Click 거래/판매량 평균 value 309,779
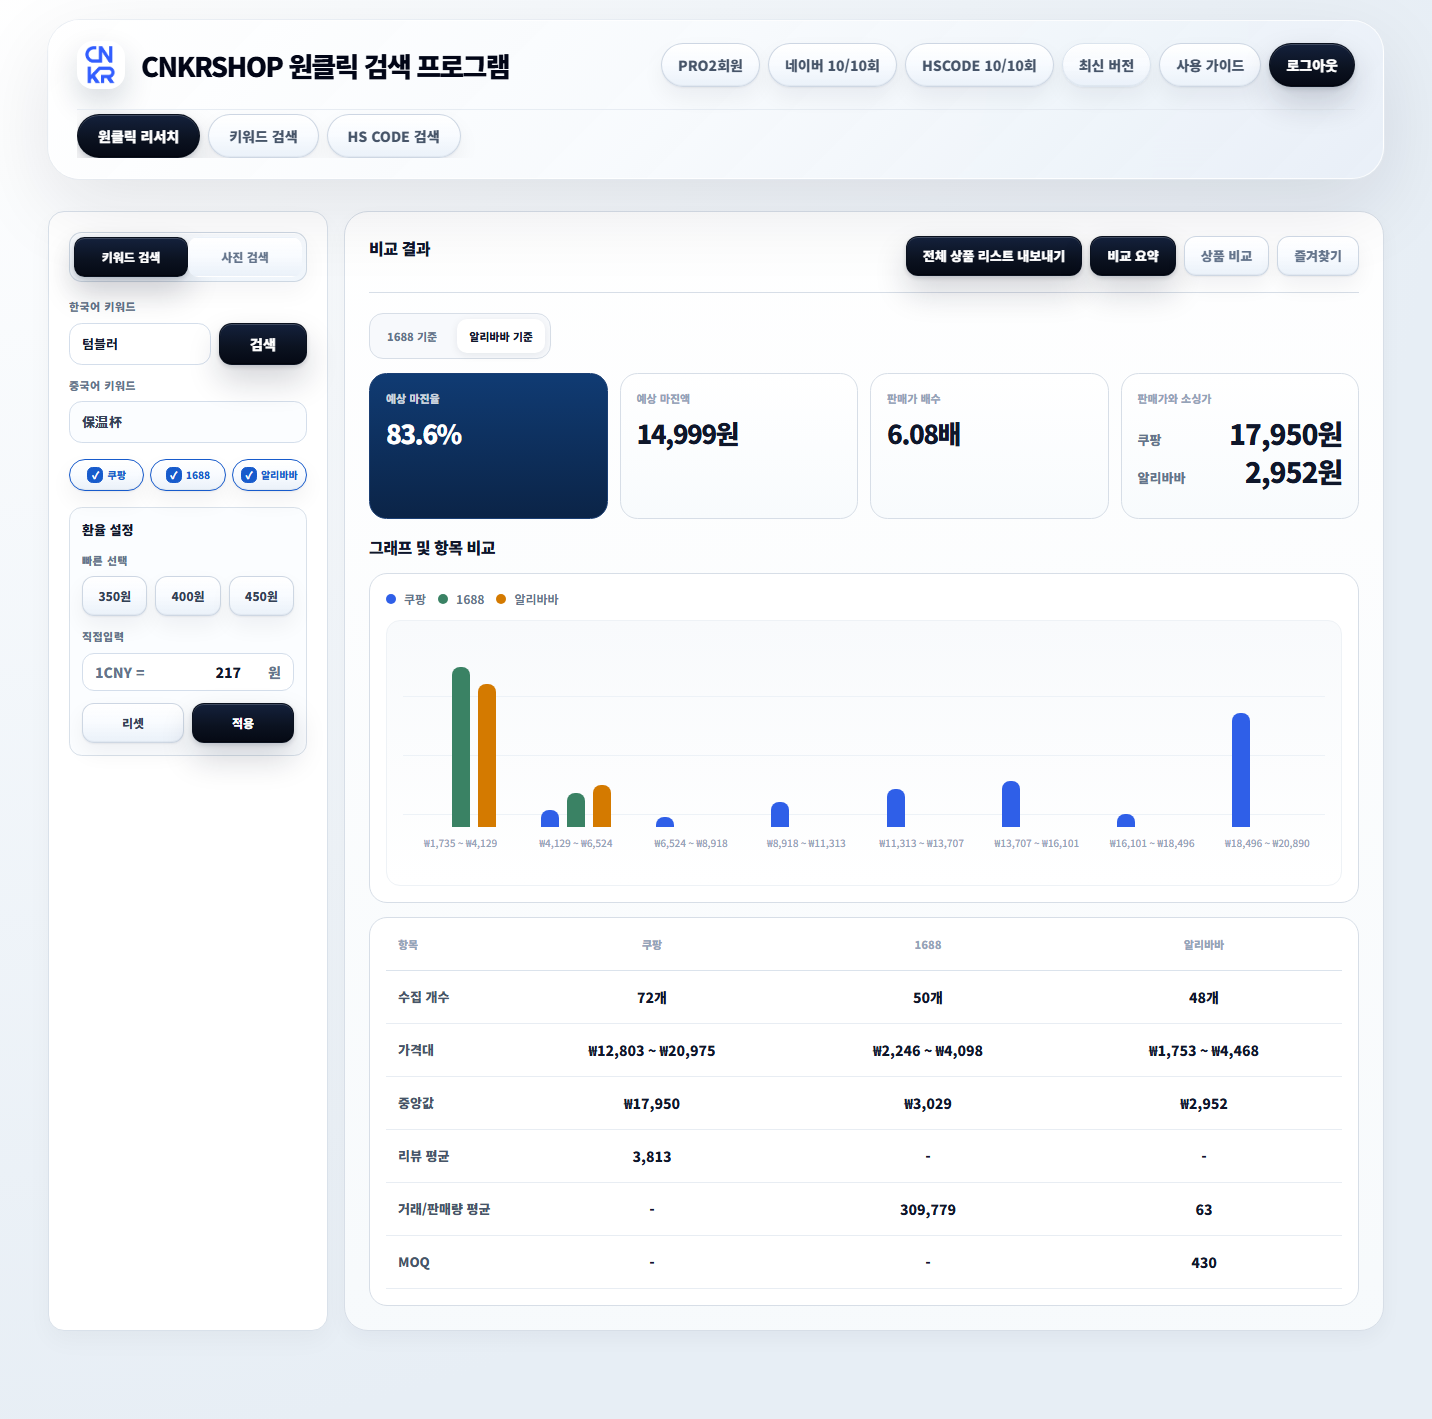Screen dimensions: 1432x1419 pos(928,1210)
